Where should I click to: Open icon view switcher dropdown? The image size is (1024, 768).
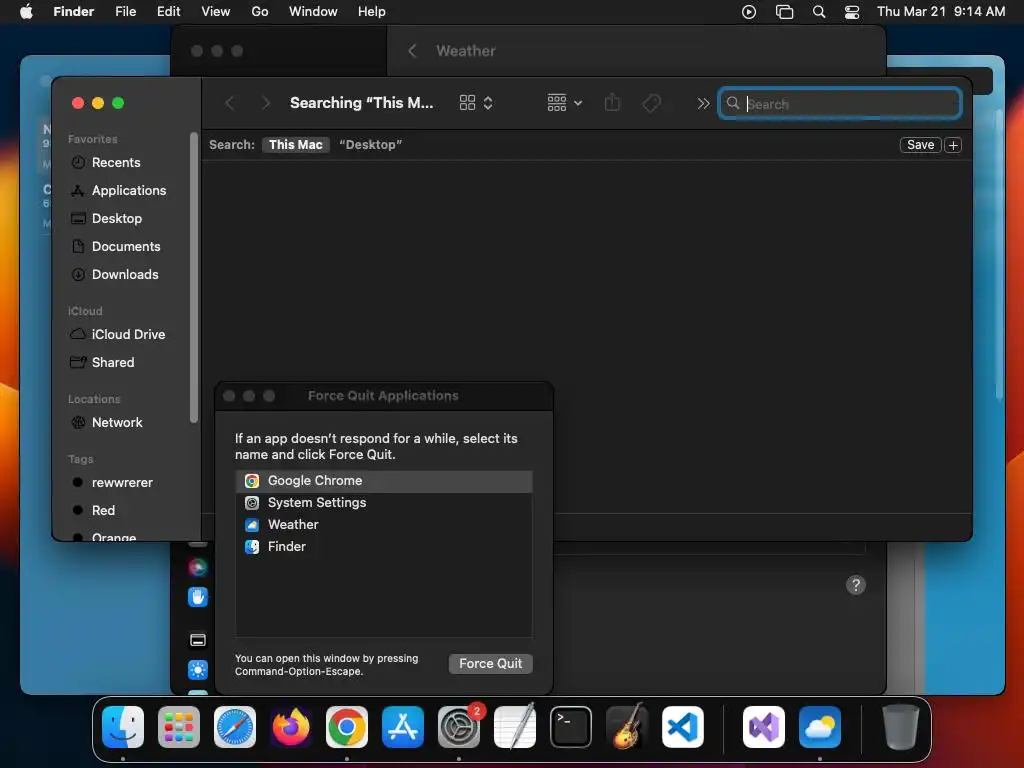point(476,103)
